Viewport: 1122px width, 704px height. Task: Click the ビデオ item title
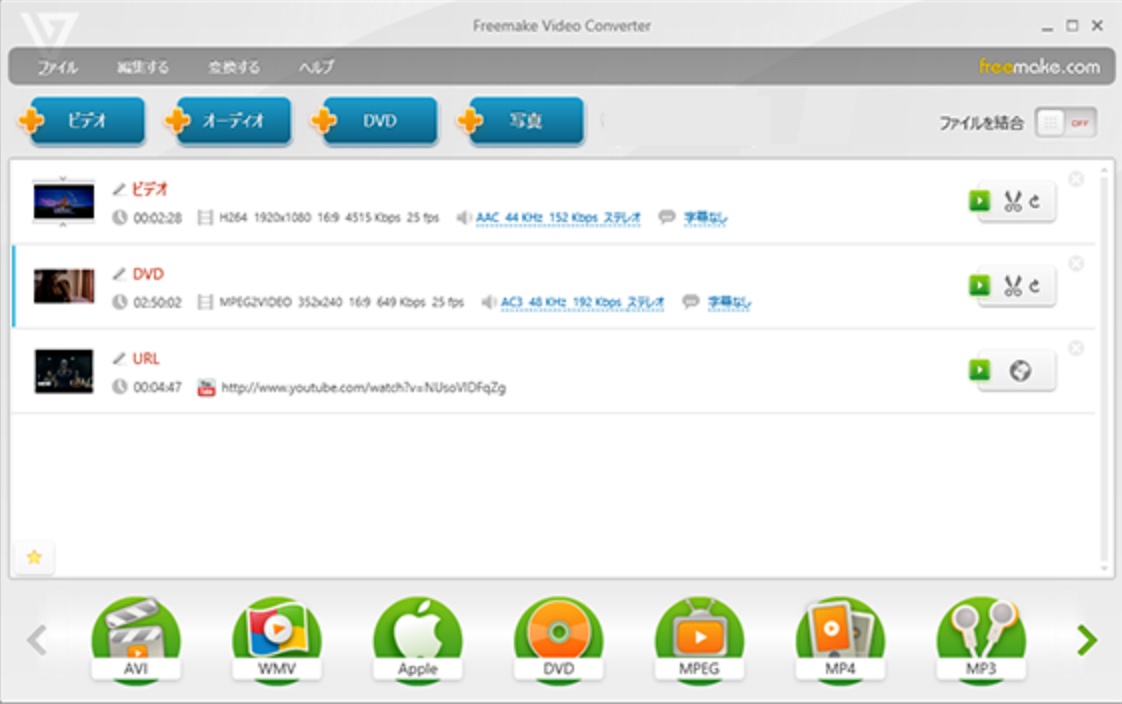[150, 190]
